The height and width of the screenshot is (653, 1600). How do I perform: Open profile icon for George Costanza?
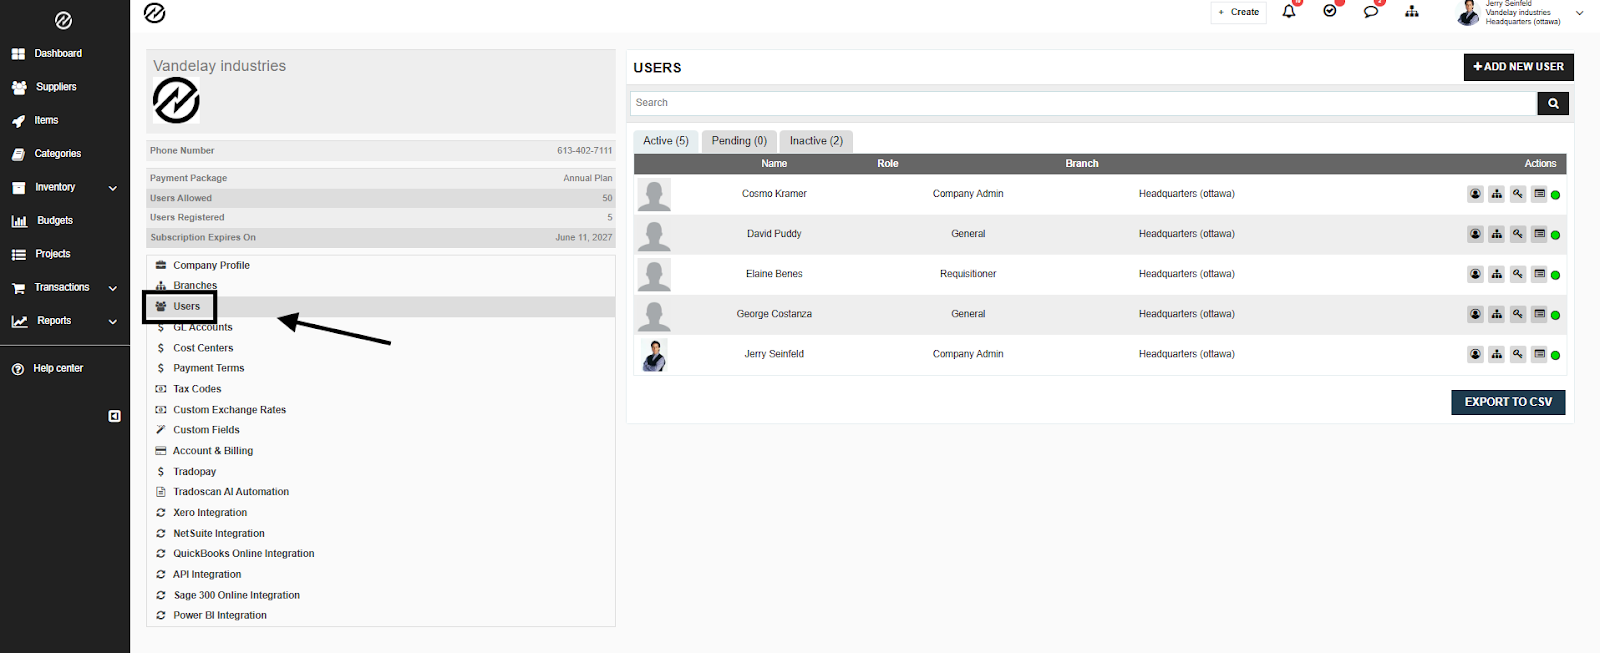(1475, 314)
